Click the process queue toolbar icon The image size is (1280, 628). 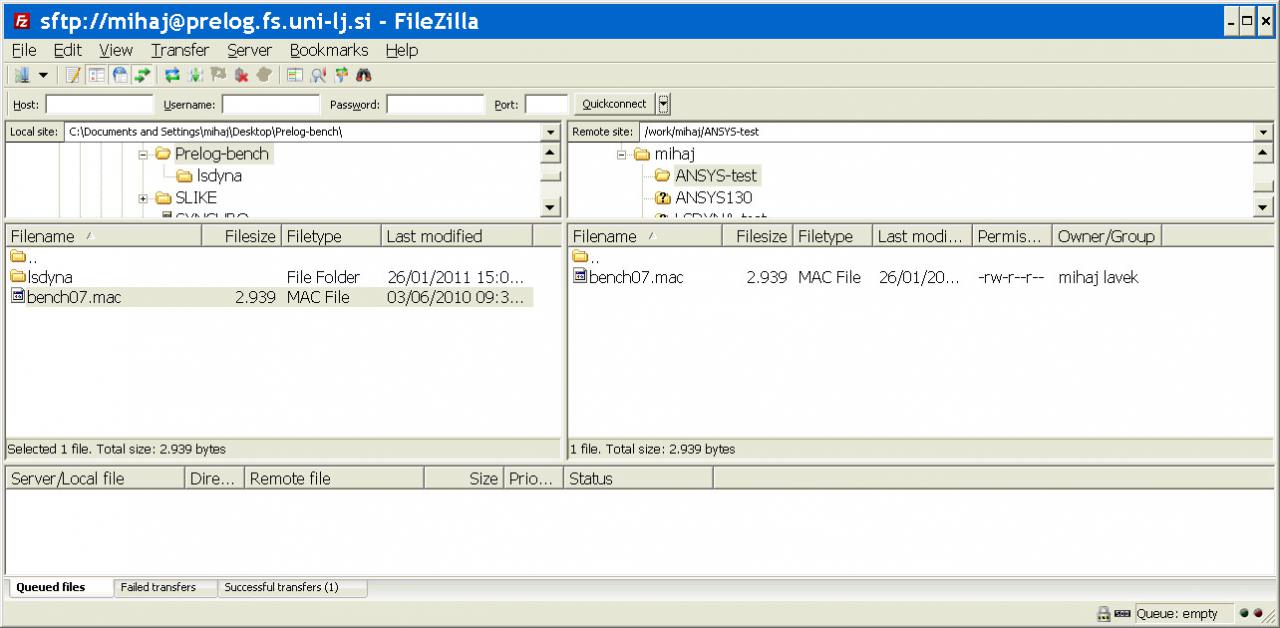point(195,75)
